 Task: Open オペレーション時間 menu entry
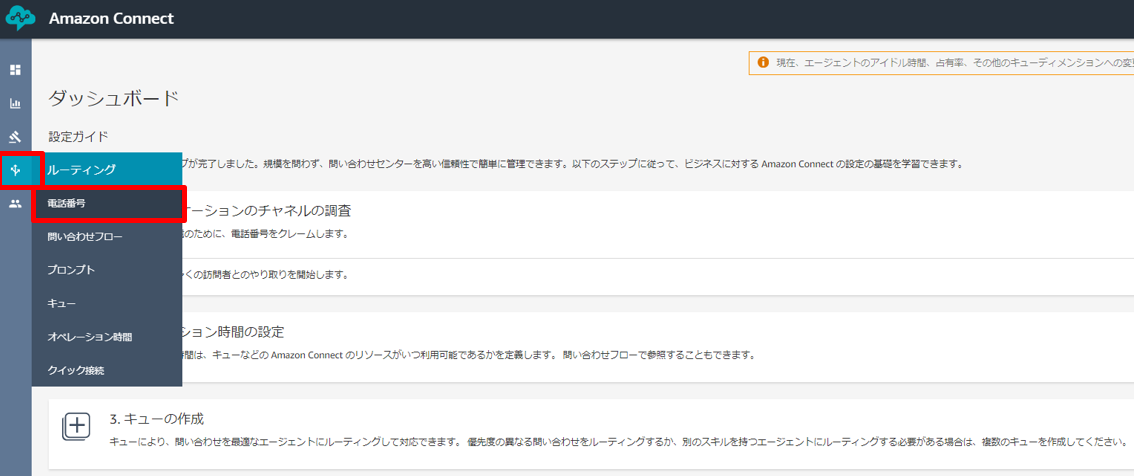click(107, 337)
